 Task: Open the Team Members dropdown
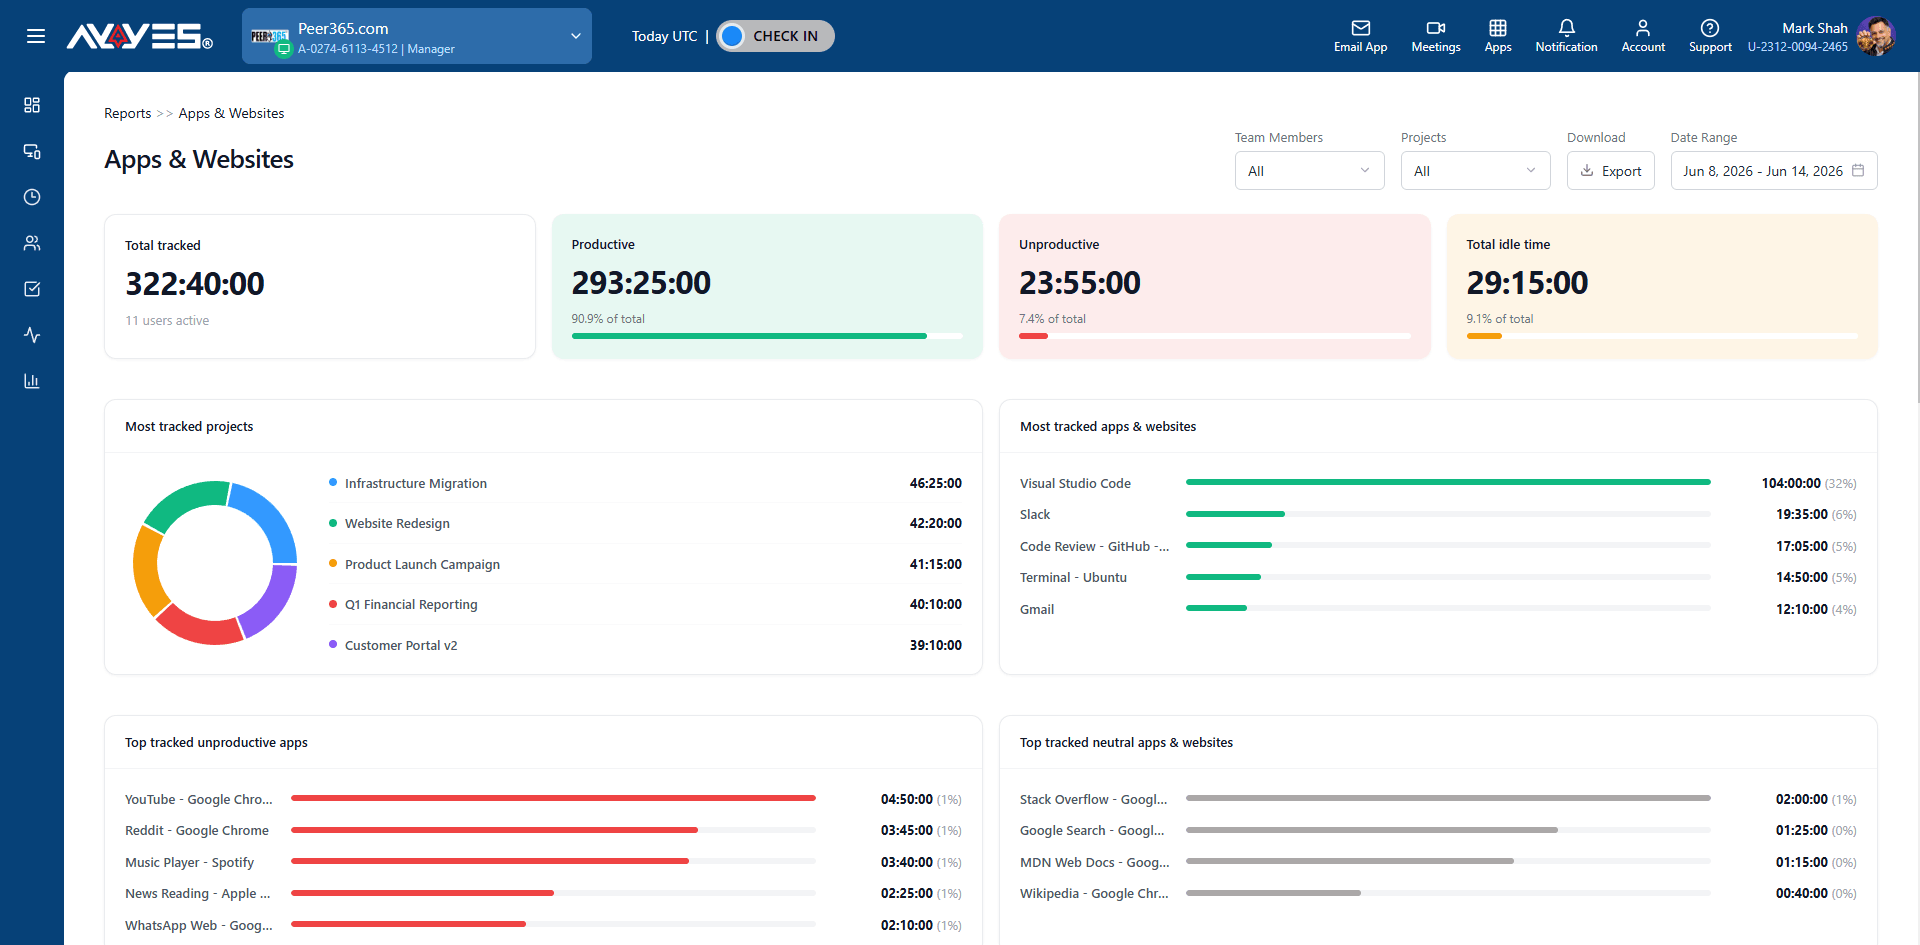1309,171
